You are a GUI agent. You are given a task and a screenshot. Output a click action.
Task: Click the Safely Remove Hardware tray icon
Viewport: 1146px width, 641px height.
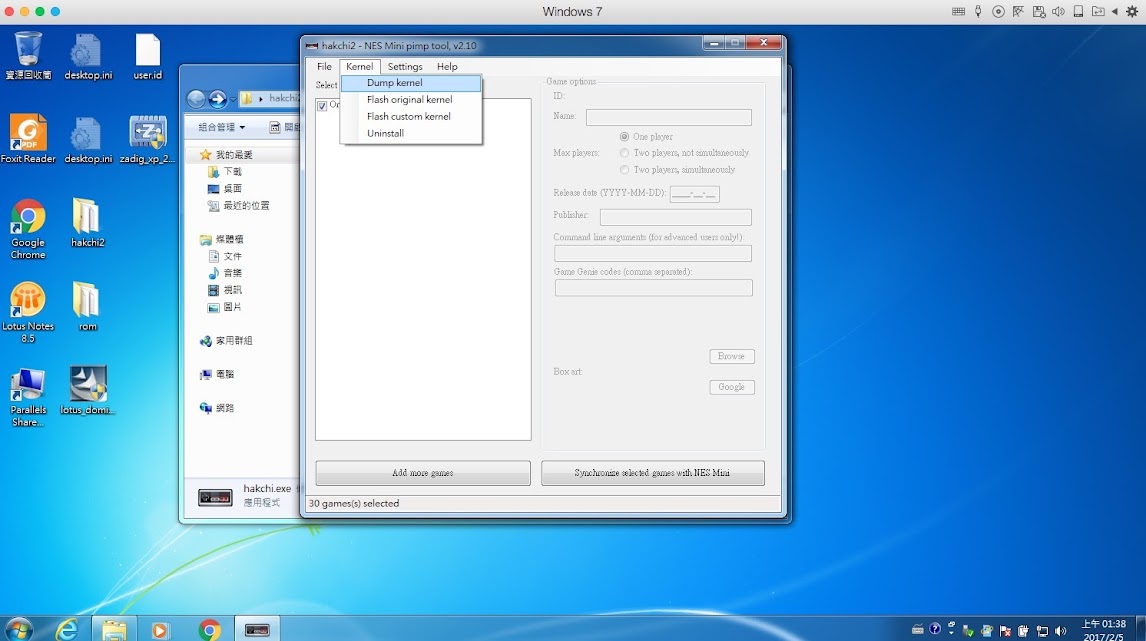(969, 630)
